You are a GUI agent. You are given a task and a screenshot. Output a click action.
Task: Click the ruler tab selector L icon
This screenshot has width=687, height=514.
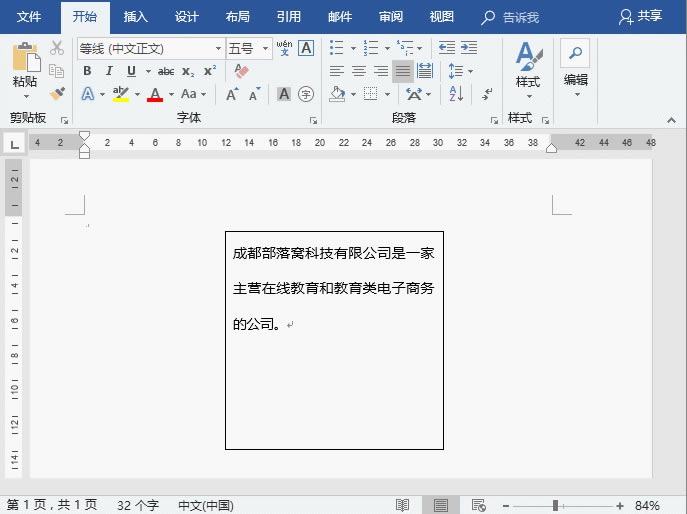pos(14,144)
